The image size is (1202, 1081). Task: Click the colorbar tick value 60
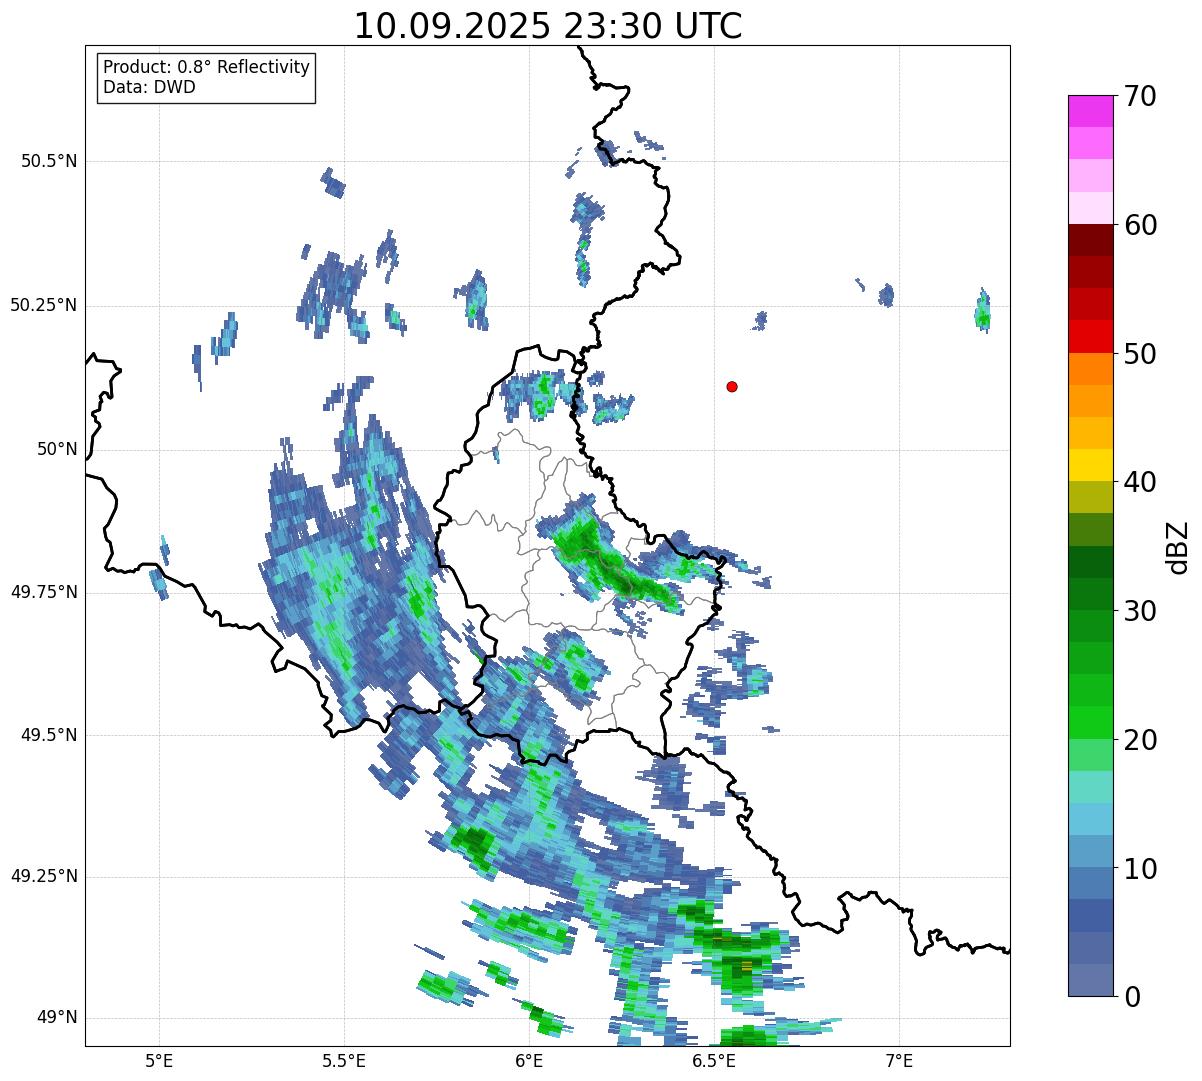pos(1139,225)
